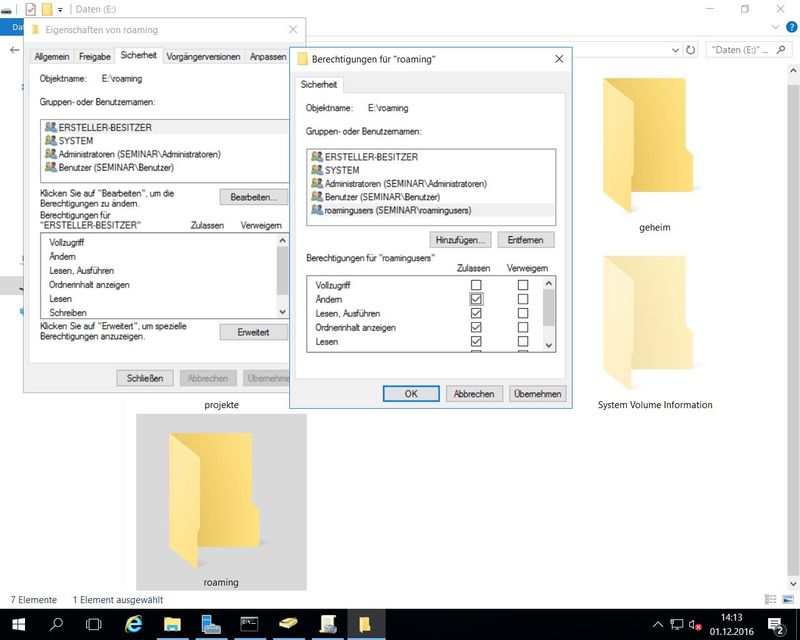Open the Command Prompt taskbar icon
Image resolution: width=800 pixels, height=640 pixels.
[250, 625]
